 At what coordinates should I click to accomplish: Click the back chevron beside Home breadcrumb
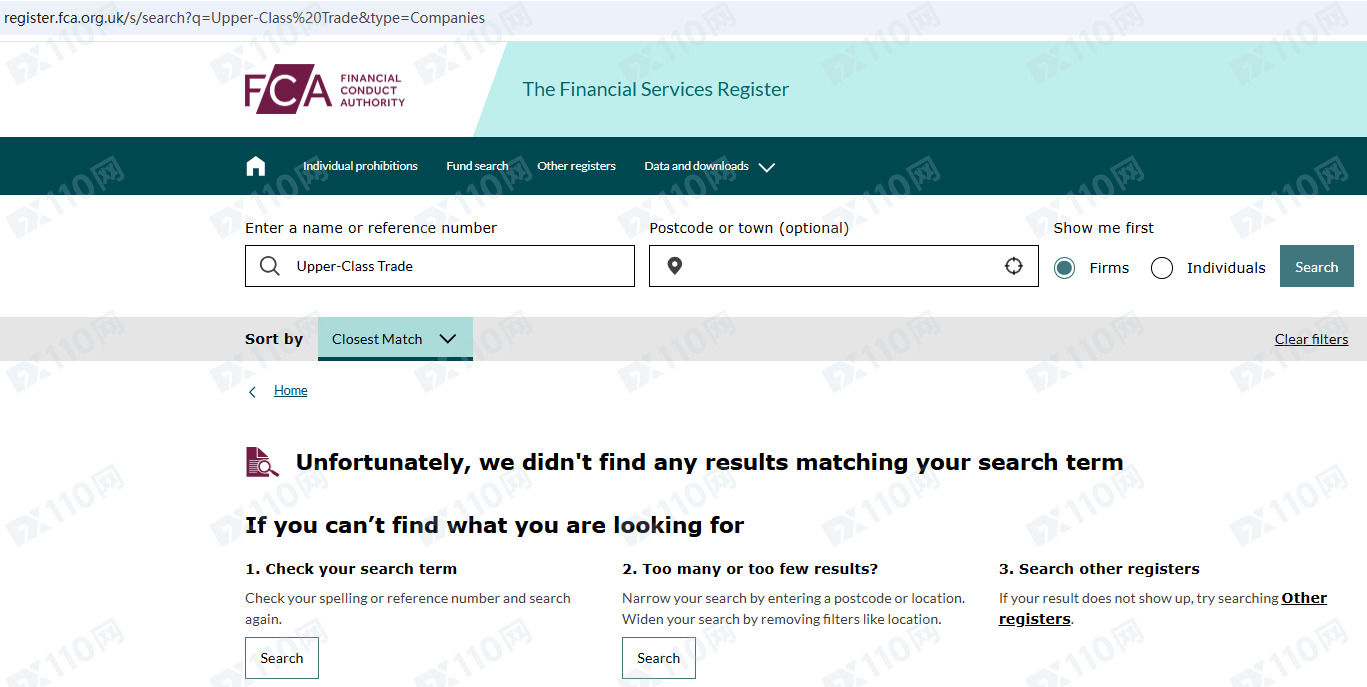(253, 391)
